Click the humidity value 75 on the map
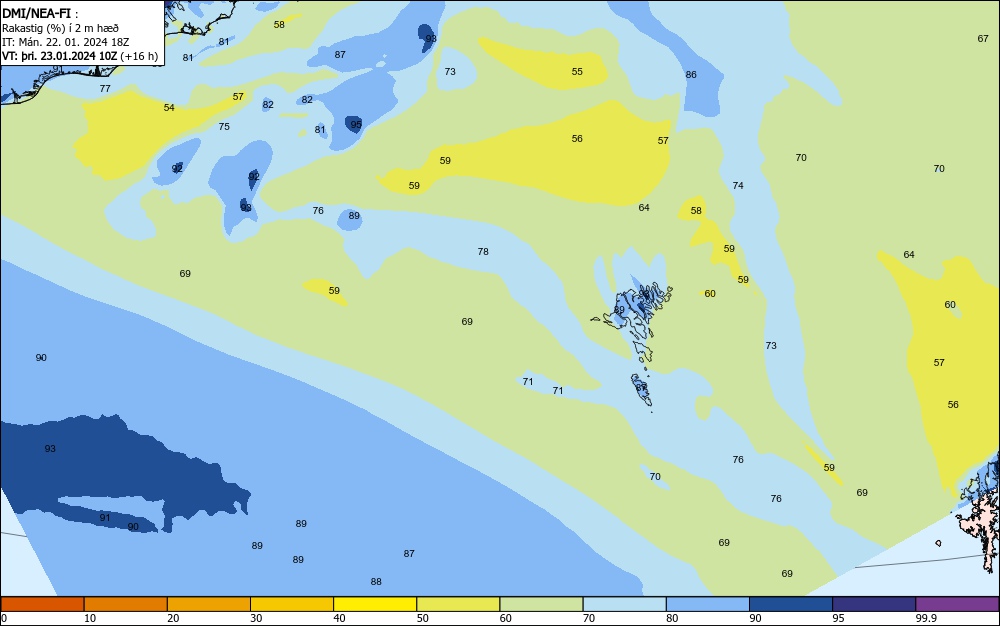 pyautogui.click(x=224, y=126)
